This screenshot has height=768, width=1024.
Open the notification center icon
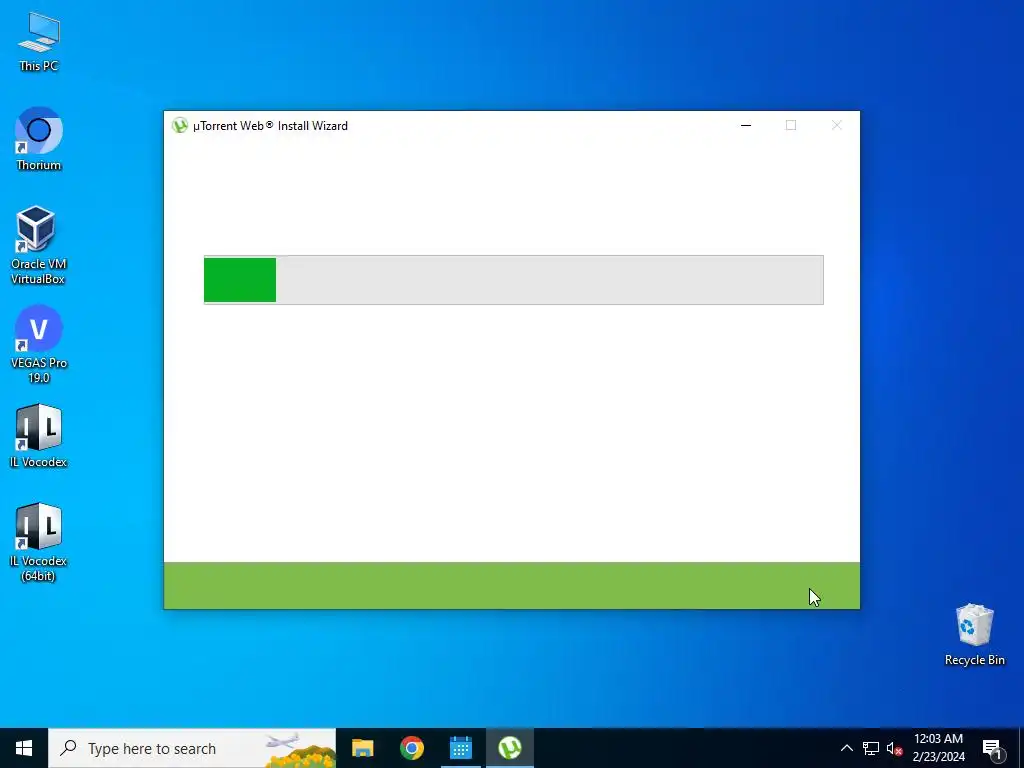click(992, 748)
